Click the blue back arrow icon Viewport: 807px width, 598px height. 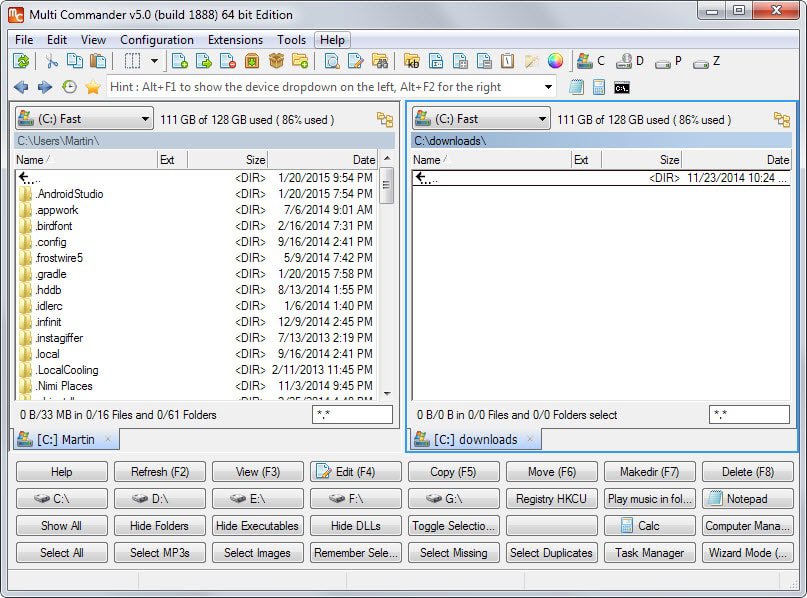click(21, 88)
